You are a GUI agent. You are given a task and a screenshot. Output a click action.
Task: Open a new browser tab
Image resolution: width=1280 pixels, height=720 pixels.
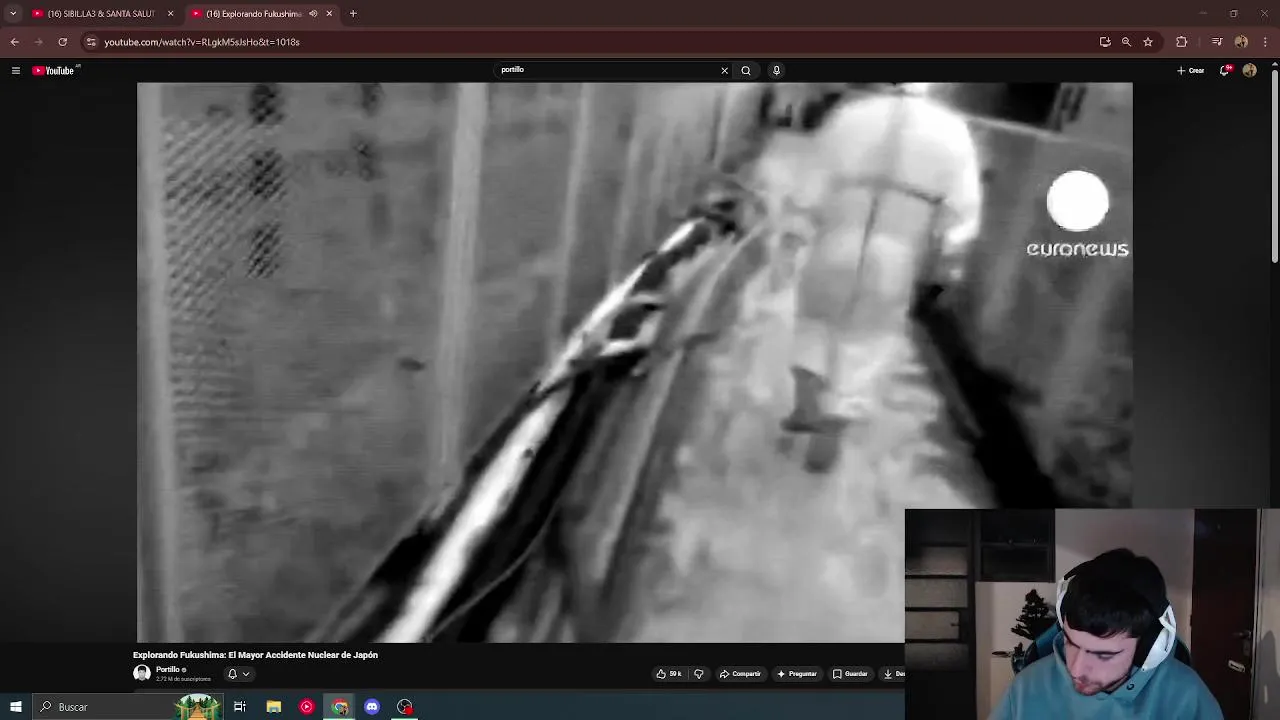click(x=353, y=14)
